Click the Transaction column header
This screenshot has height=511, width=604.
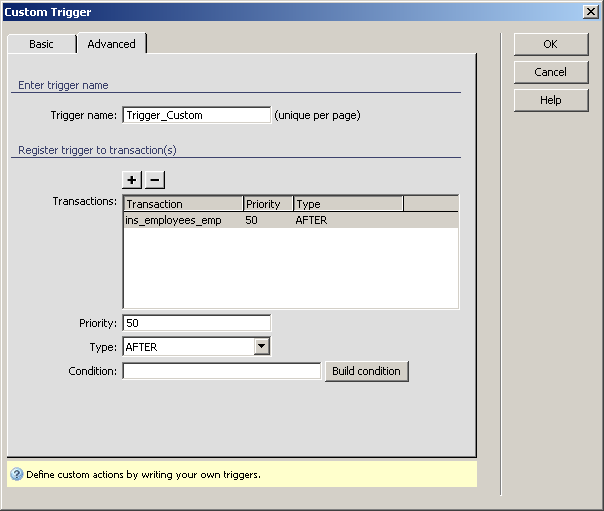click(x=182, y=204)
